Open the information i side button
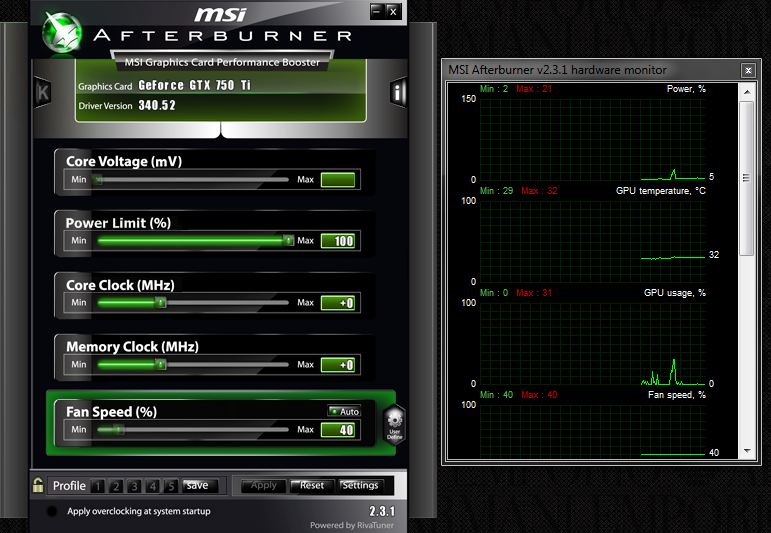771x533 pixels. 398,92
